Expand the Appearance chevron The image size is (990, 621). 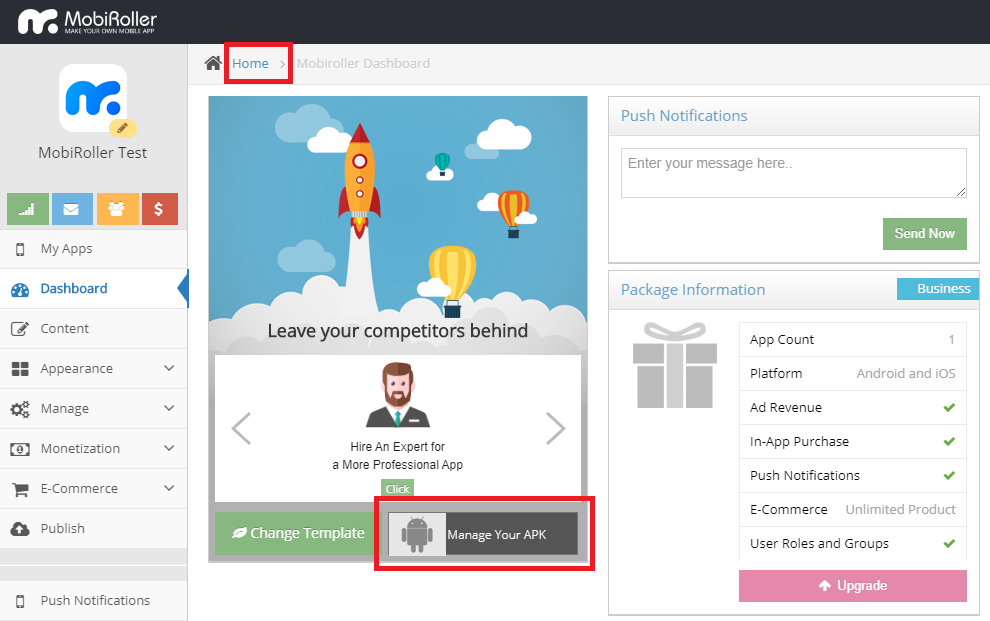(x=169, y=368)
